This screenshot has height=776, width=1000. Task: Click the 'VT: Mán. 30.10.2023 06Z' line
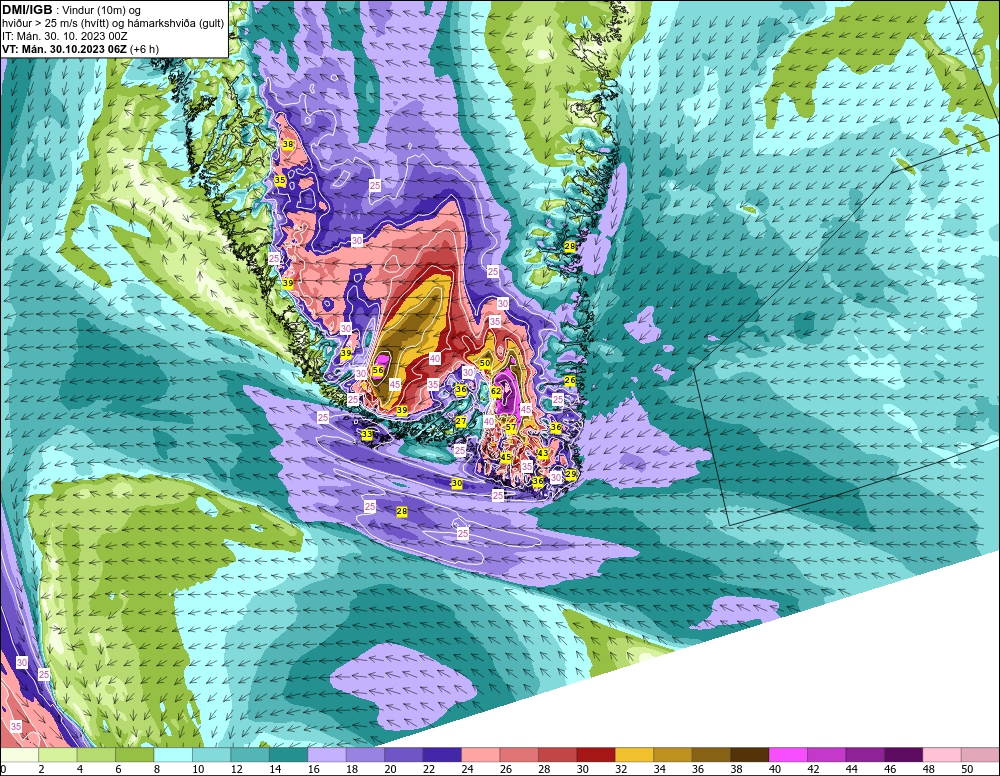pyautogui.click(x=80, y=49)
